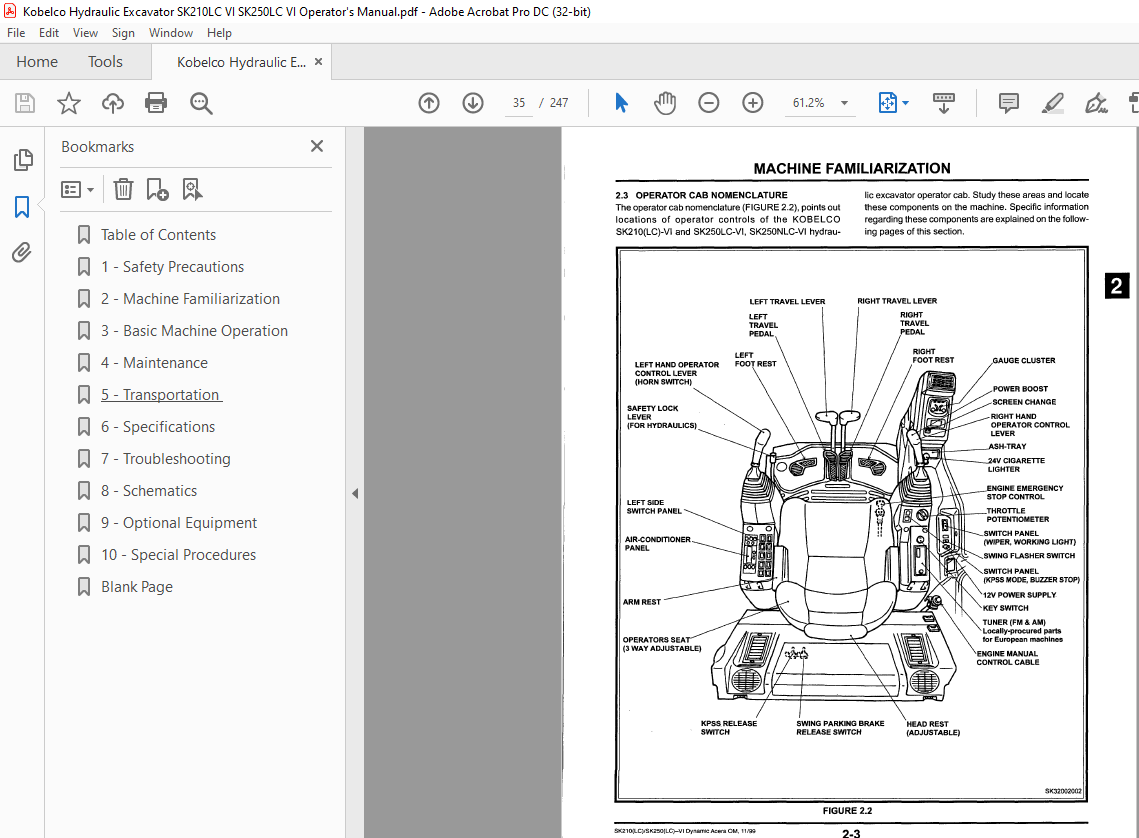1139x838 pixels.
Task: Open the bookmark options dropdown menu
Action: tap(78, 190)
